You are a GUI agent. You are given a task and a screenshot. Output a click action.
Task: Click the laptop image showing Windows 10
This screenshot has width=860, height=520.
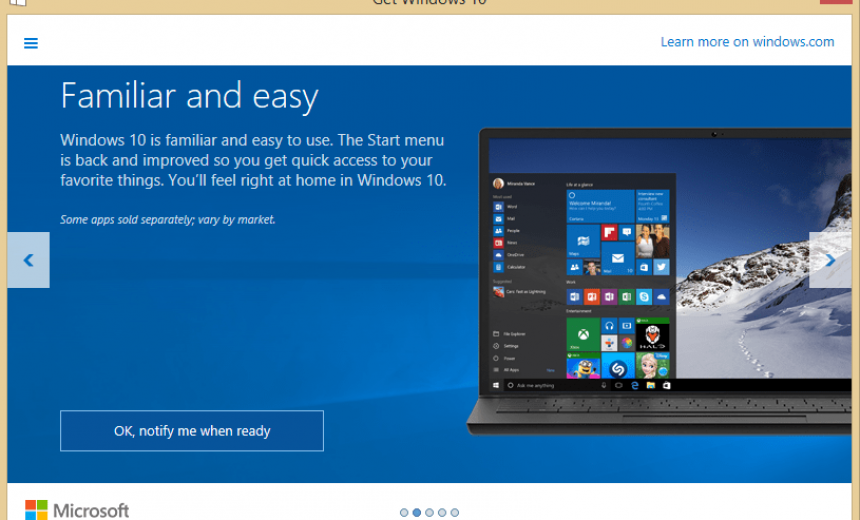tap(661, 282)
